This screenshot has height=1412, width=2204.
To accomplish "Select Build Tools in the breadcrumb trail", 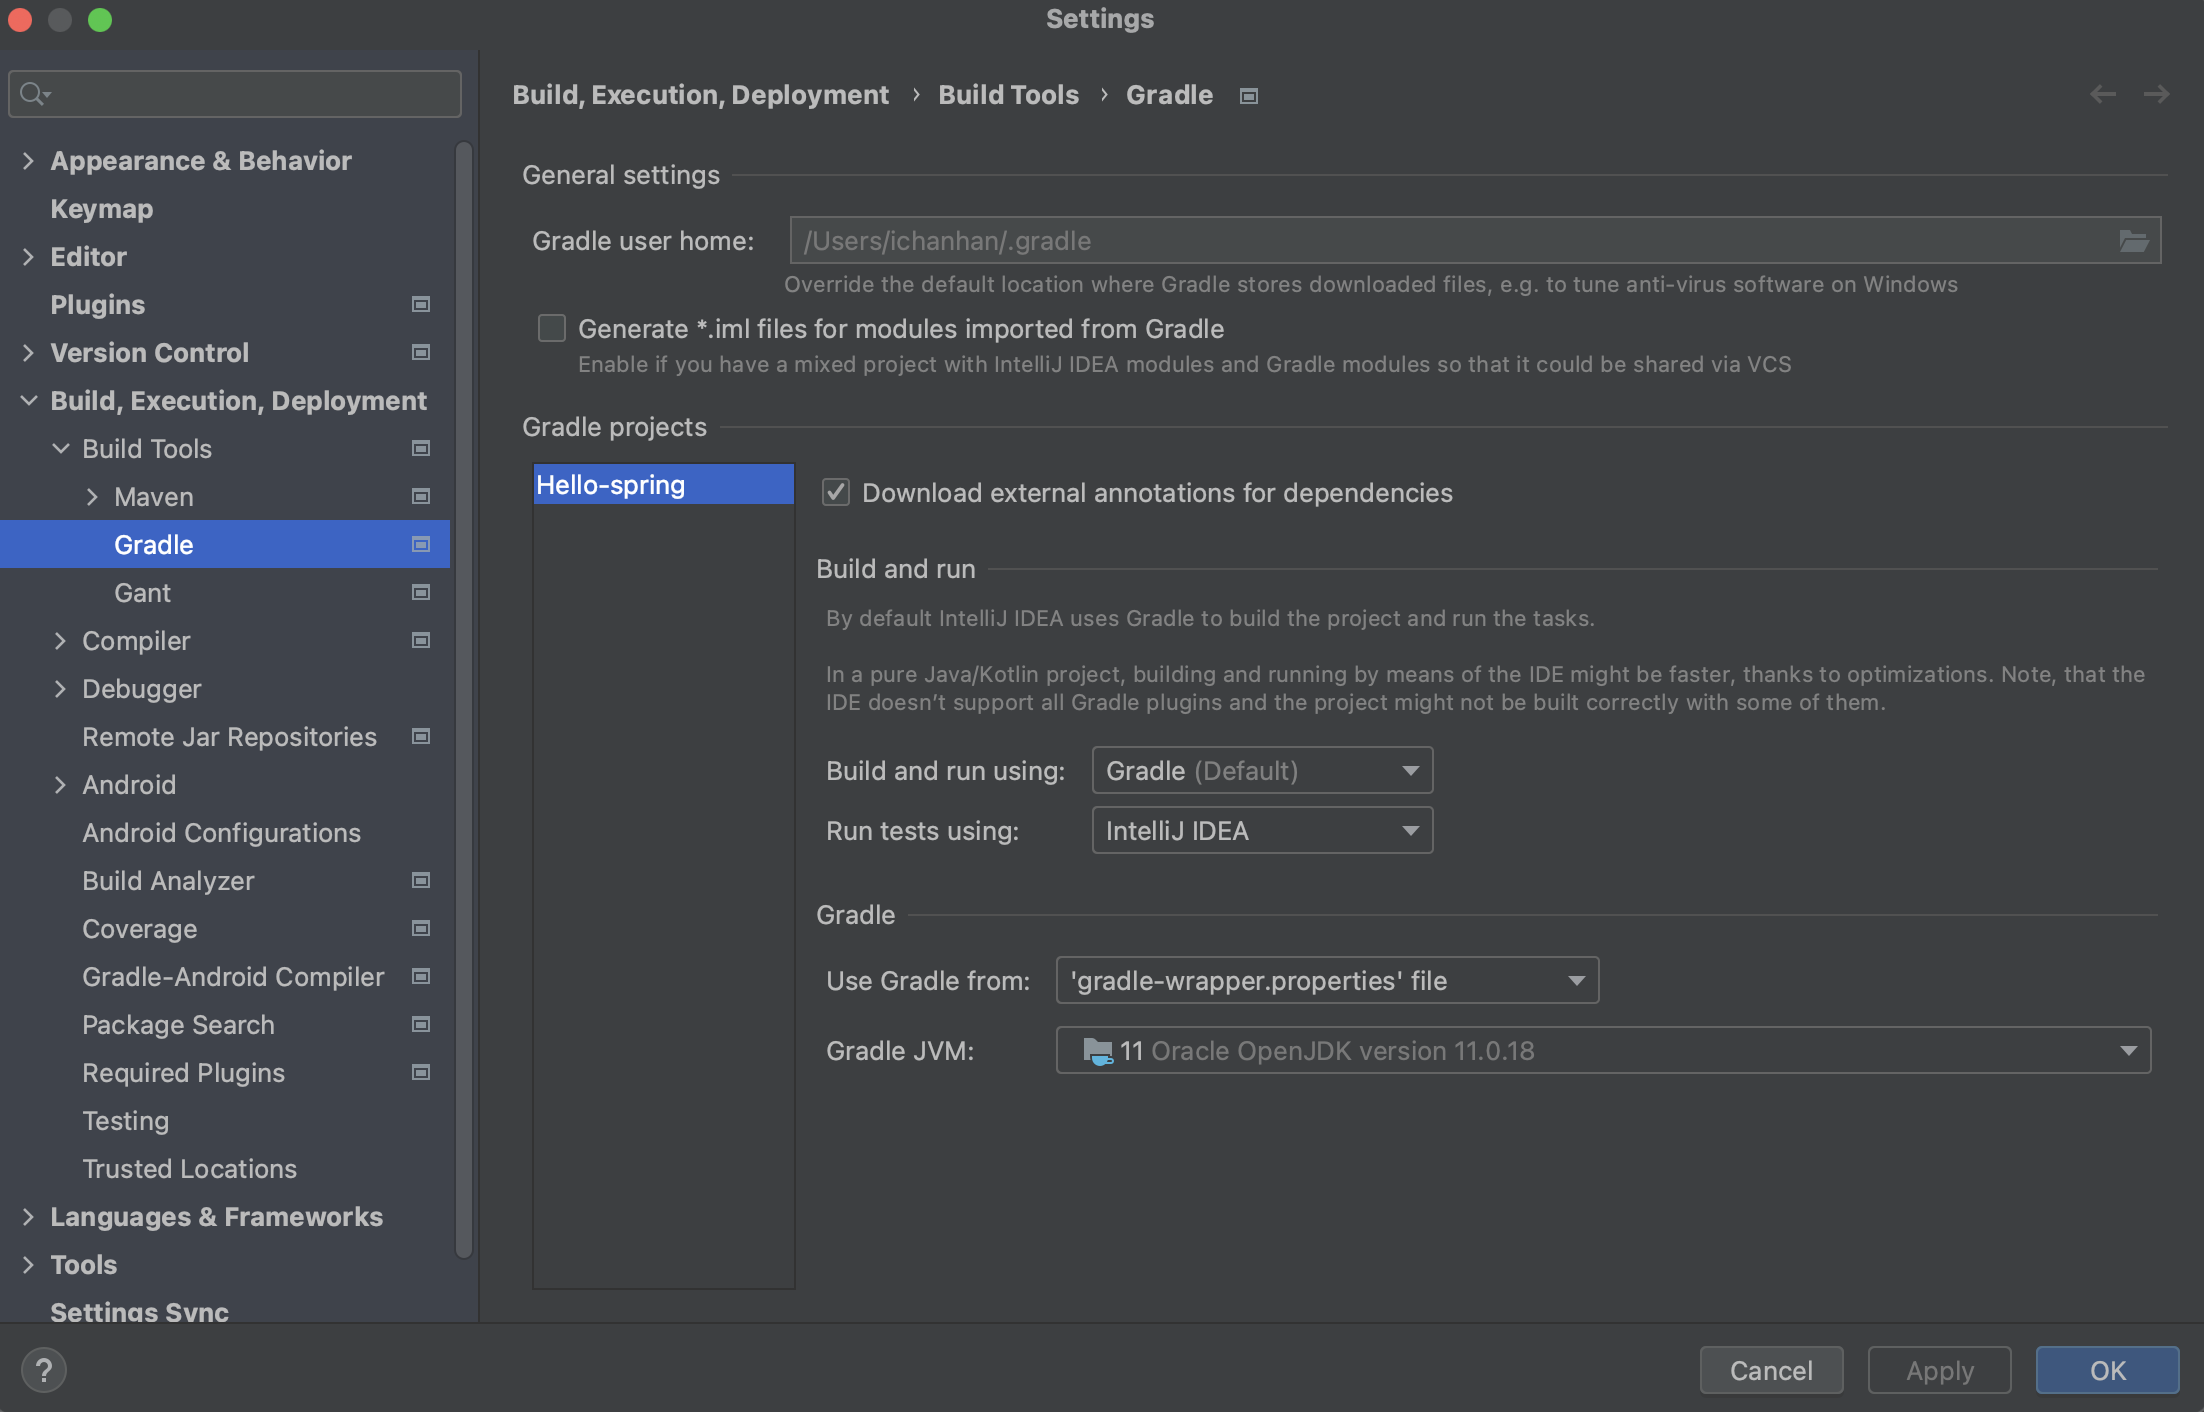I will coord(1009,93).
